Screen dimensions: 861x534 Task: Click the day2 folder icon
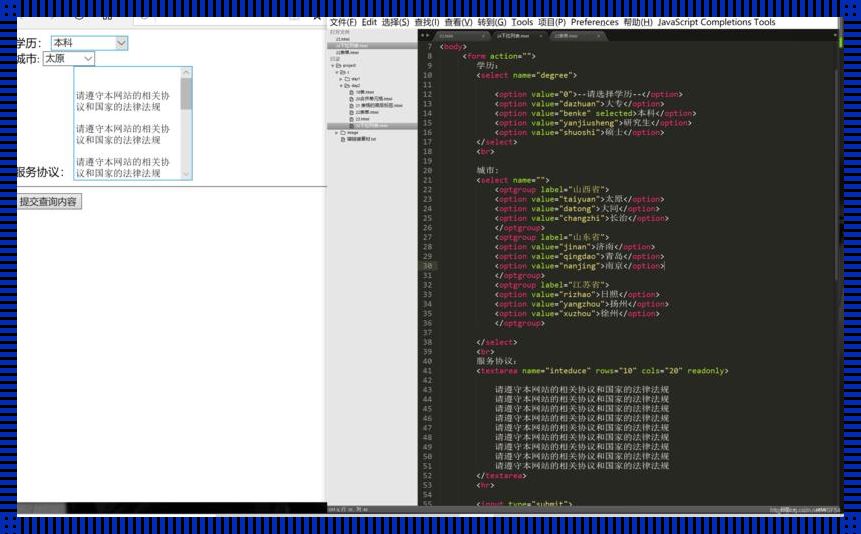click(347, 86)
